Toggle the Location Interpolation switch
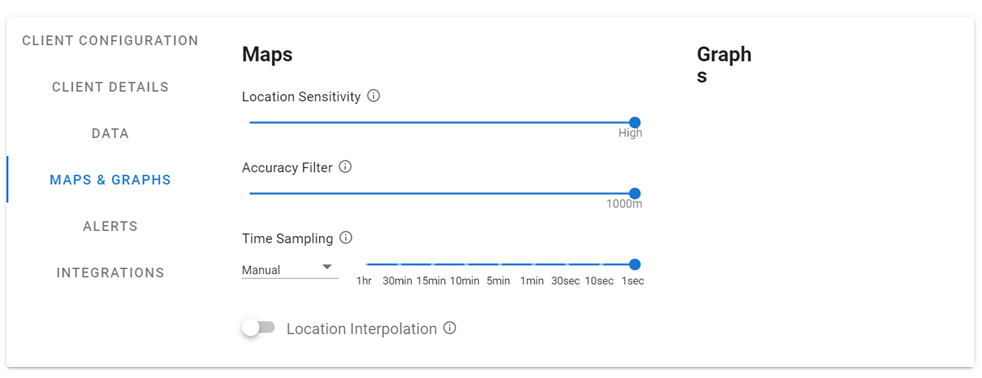Image resolution: width=982 pixels, height=378 pixels. click(259, 328)
